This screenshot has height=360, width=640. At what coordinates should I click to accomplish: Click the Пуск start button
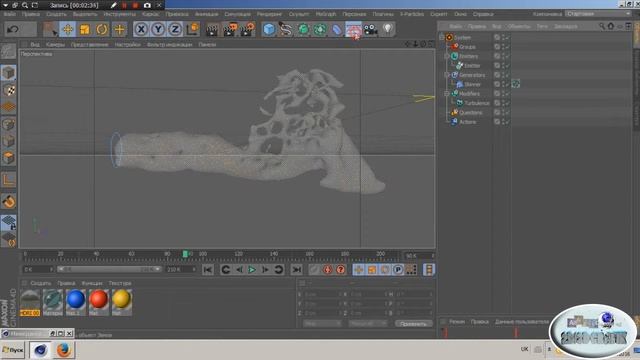tap(13, 350)
